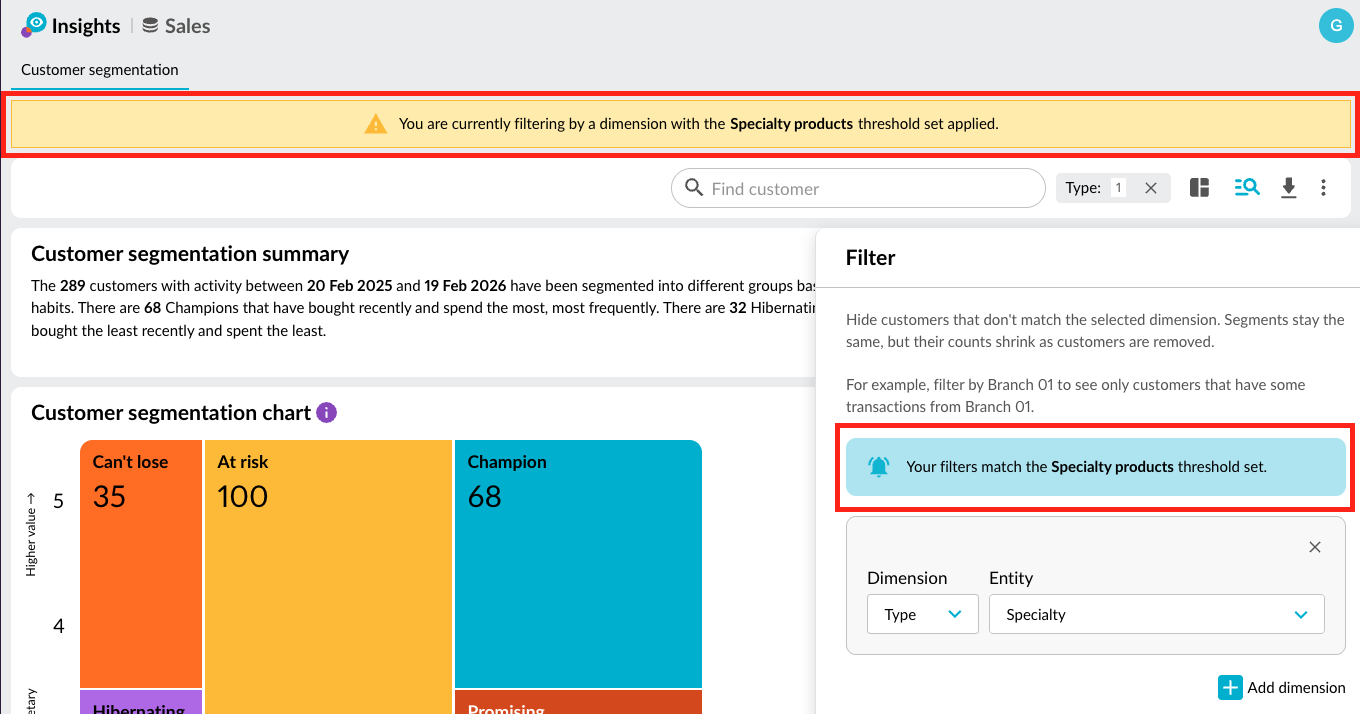
Task: Click the chart info icon
Action: click(326, 413)
